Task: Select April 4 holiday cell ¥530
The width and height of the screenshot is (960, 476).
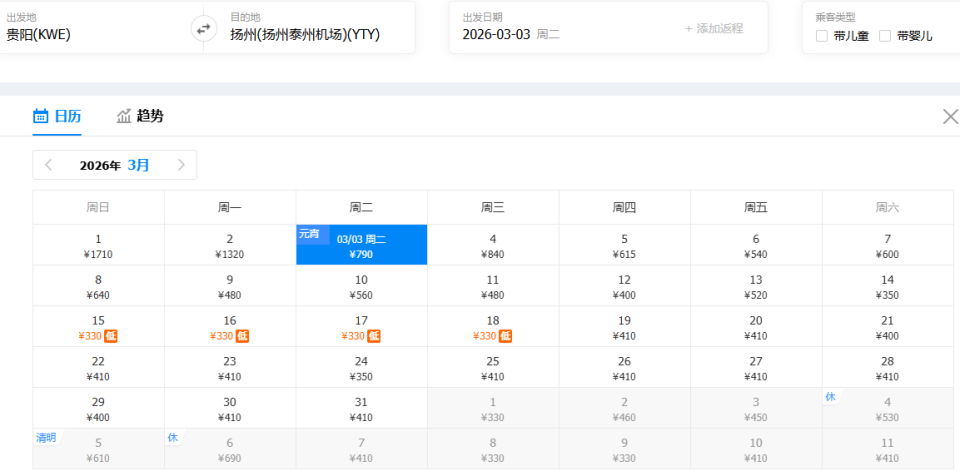Action: [x=888, y=408]
